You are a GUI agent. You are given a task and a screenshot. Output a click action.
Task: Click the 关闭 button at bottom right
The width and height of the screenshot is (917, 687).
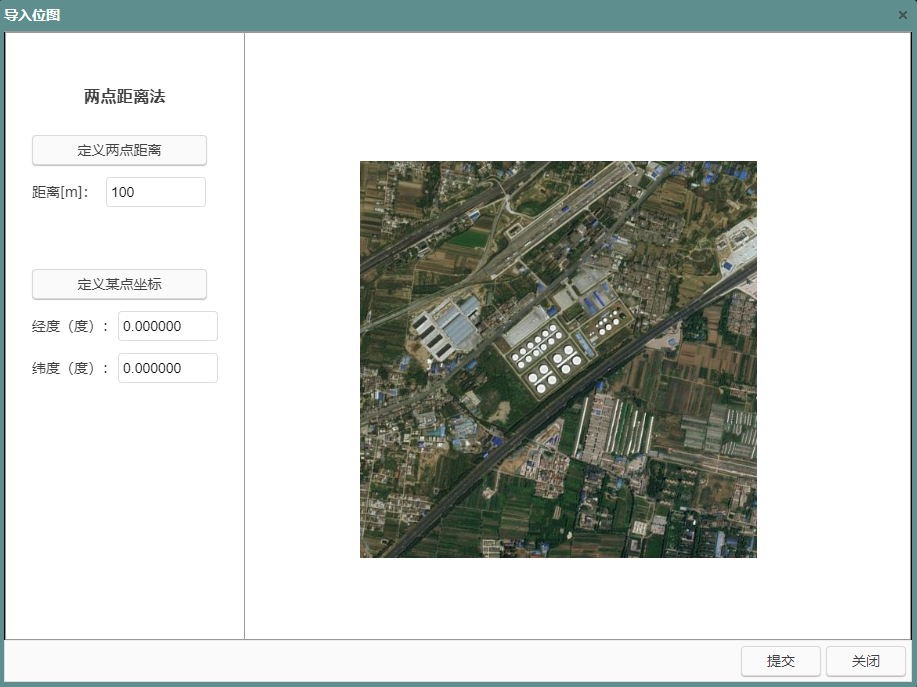tap(865, 661)
